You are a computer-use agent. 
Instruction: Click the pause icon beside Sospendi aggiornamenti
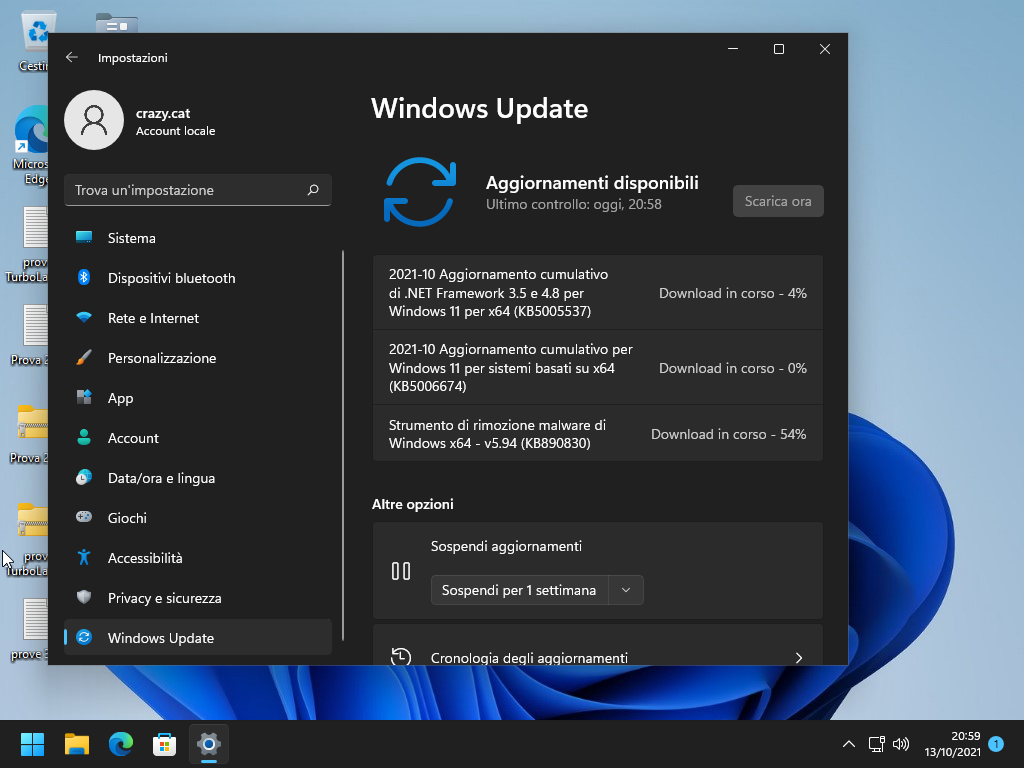tap(401, 571)
